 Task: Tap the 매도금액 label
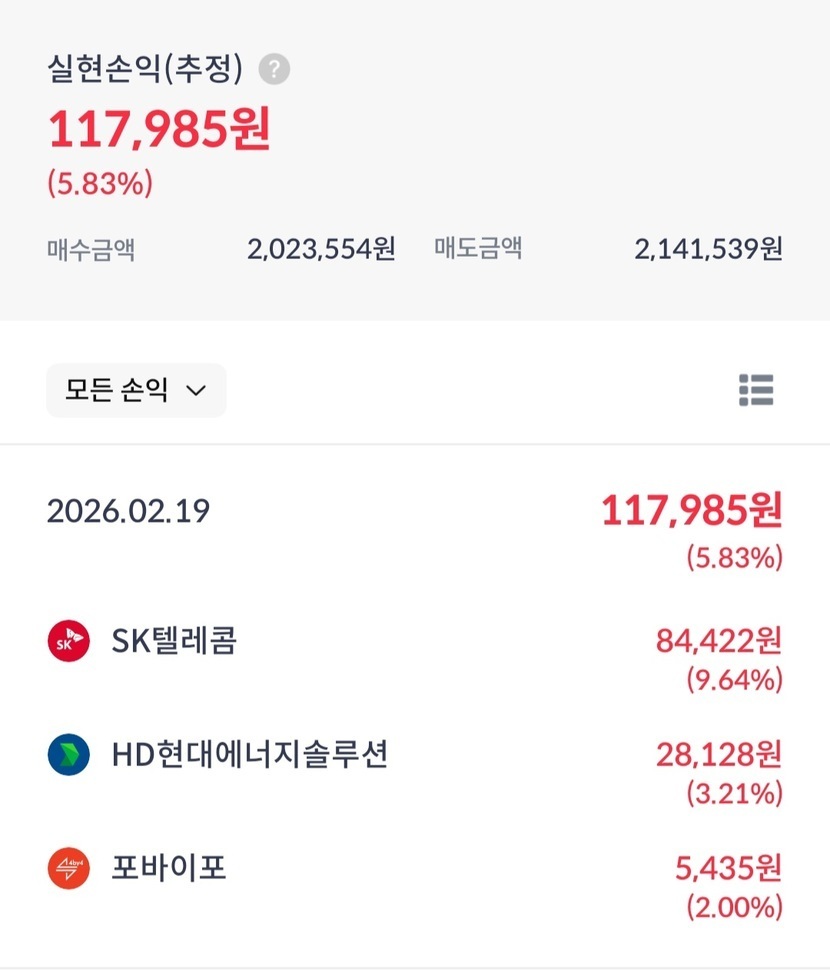coord(478,249)
